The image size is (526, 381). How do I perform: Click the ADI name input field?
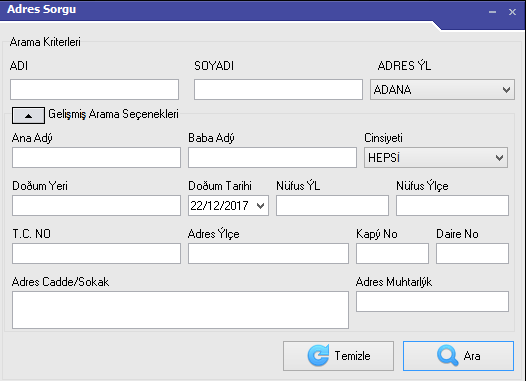tap(94, 90)
